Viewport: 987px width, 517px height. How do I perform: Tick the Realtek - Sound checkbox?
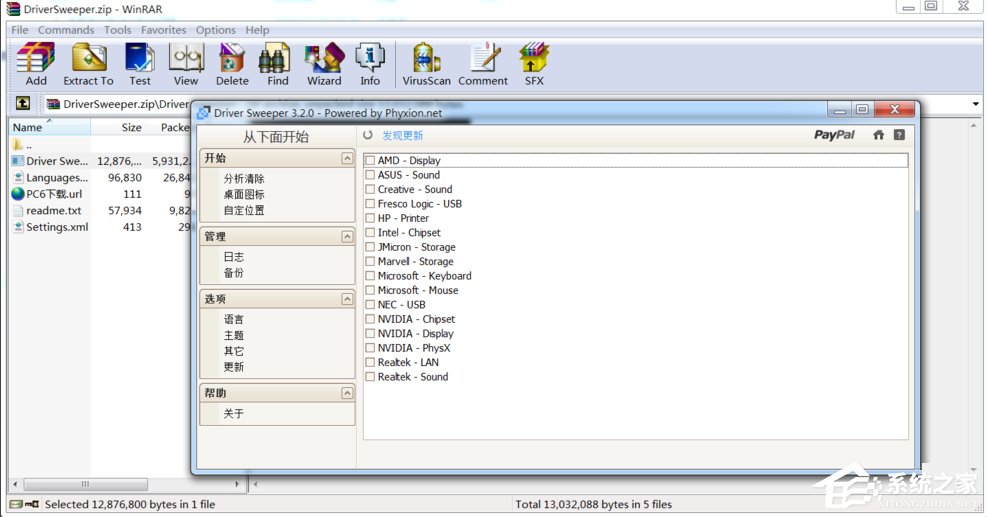[370, 378]
